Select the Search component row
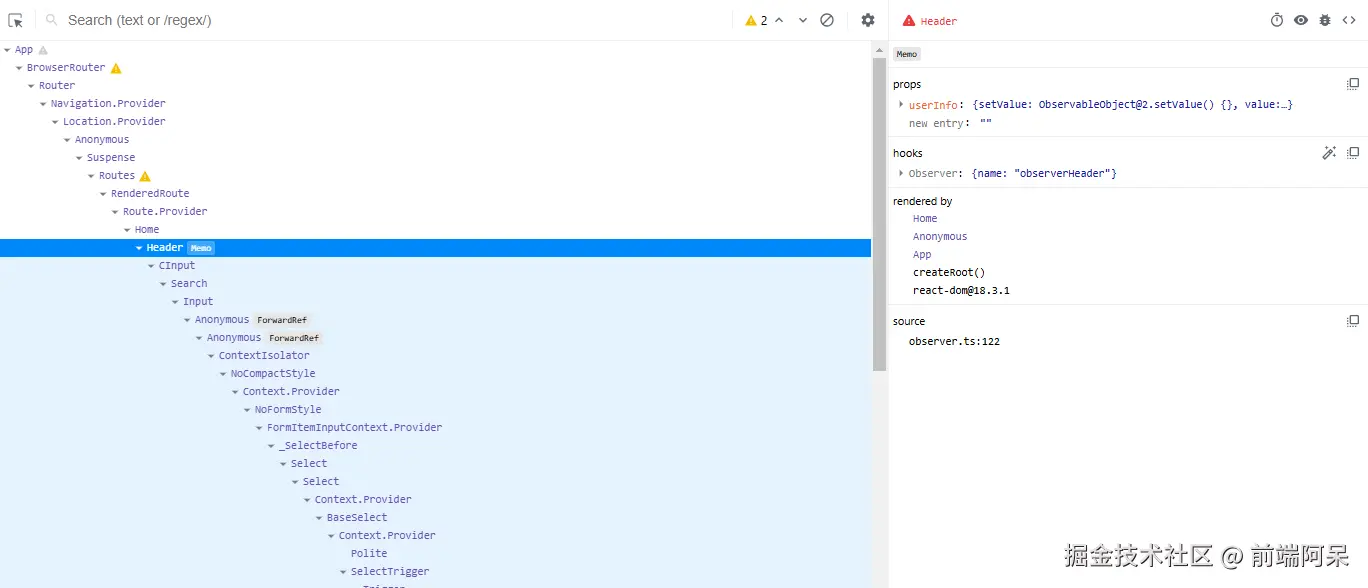This screenshot has width=1368, height=588. (x=435, y=284)
